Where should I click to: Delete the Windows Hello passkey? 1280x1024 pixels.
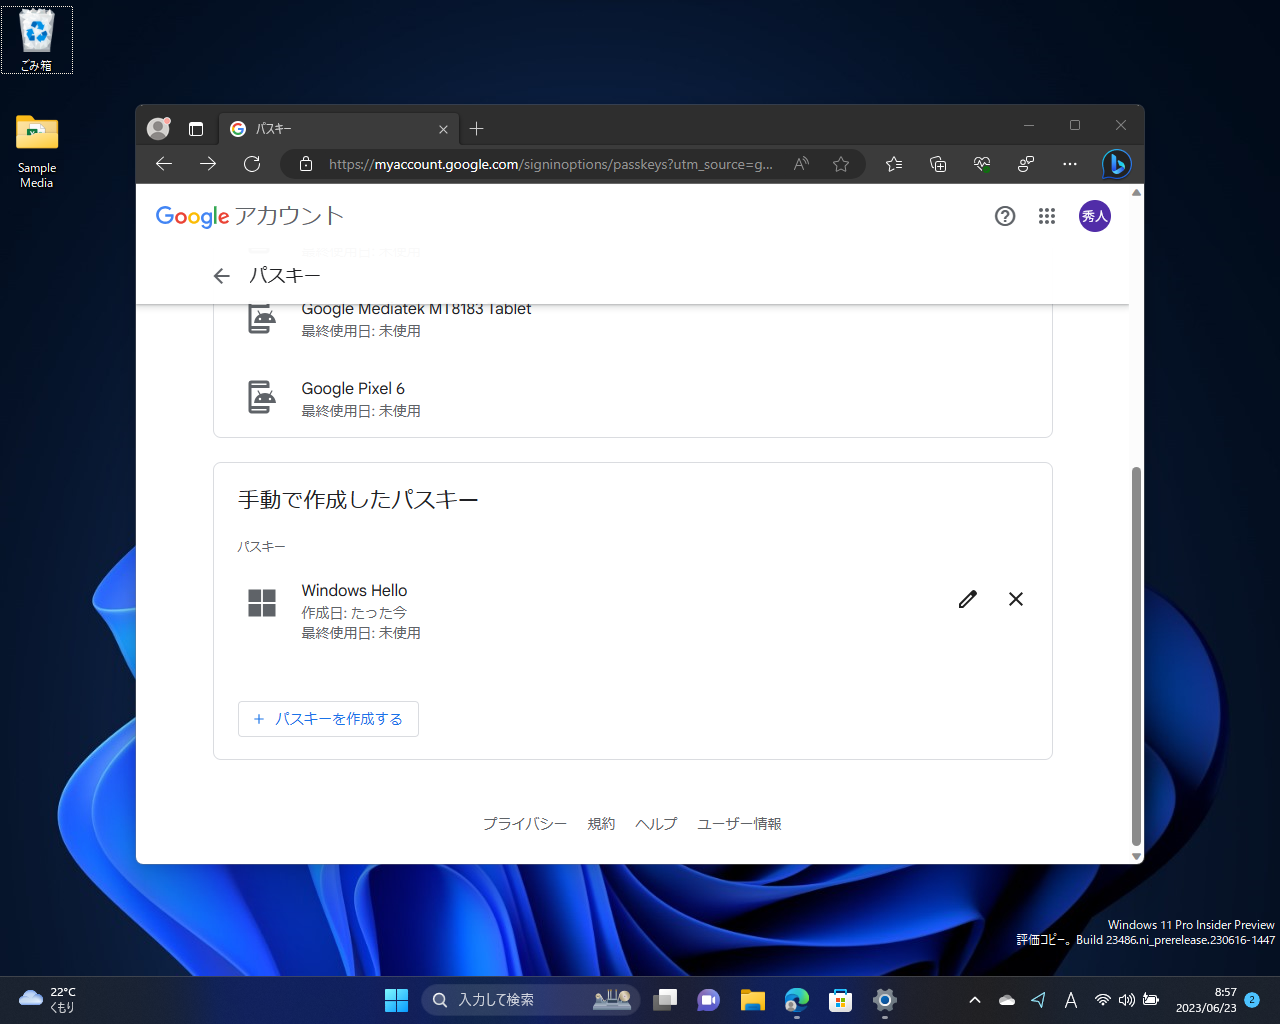1015,599
